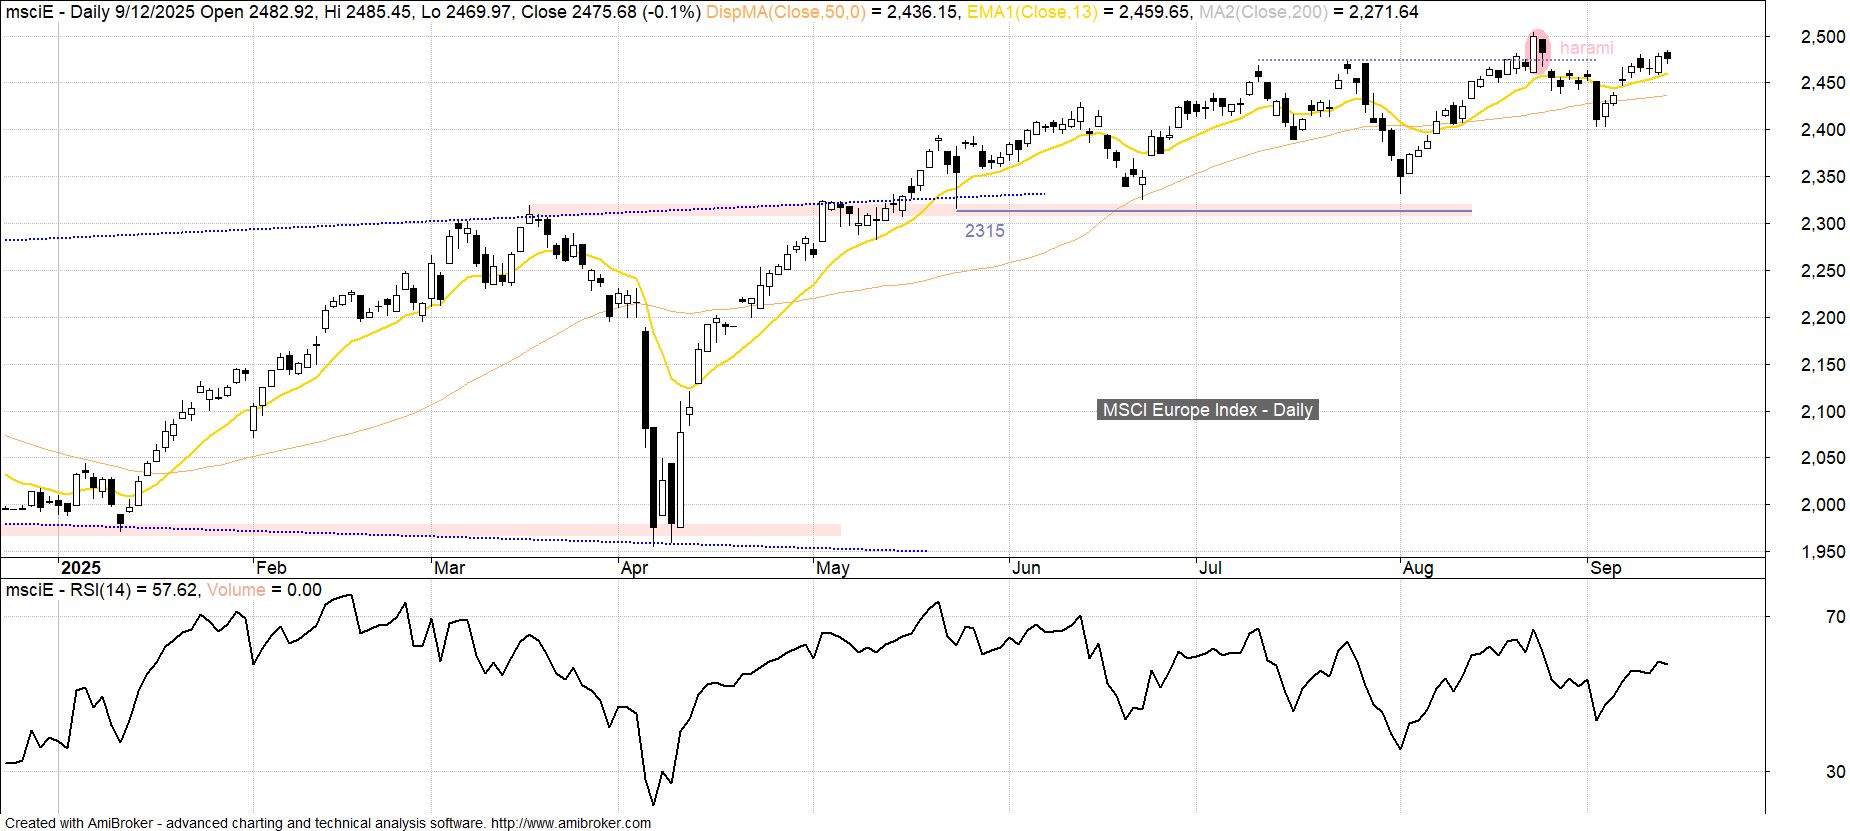Click the pink harami candlestick marker ellipse
The height and width of the screenshot is (831, 1850).
1539,50
